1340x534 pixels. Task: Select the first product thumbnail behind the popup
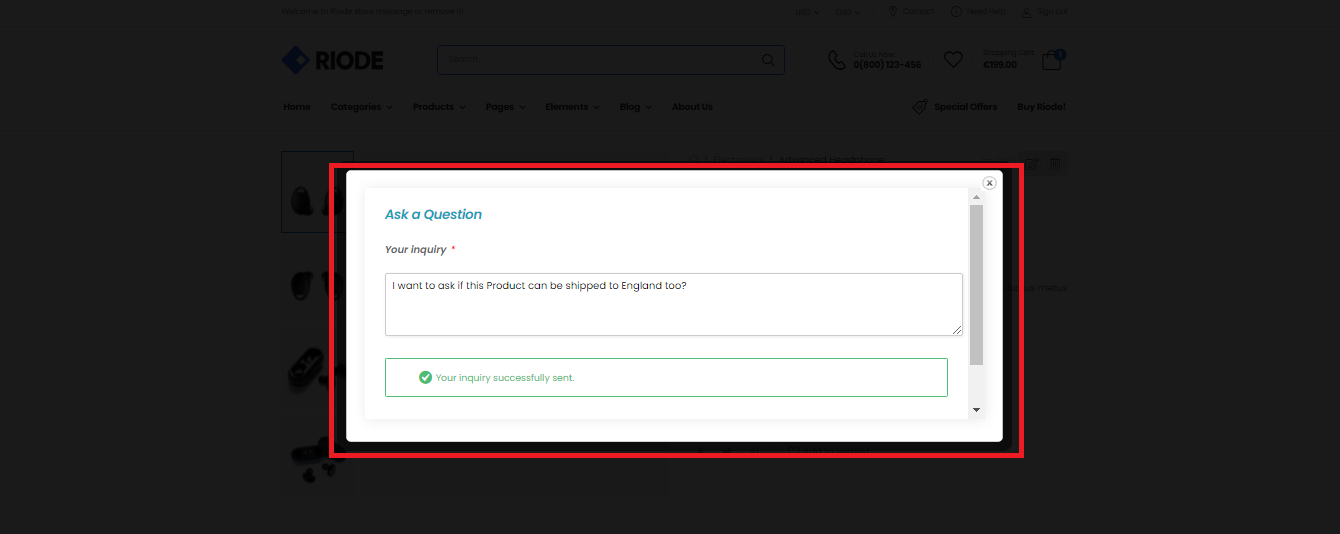click(317, 192)
